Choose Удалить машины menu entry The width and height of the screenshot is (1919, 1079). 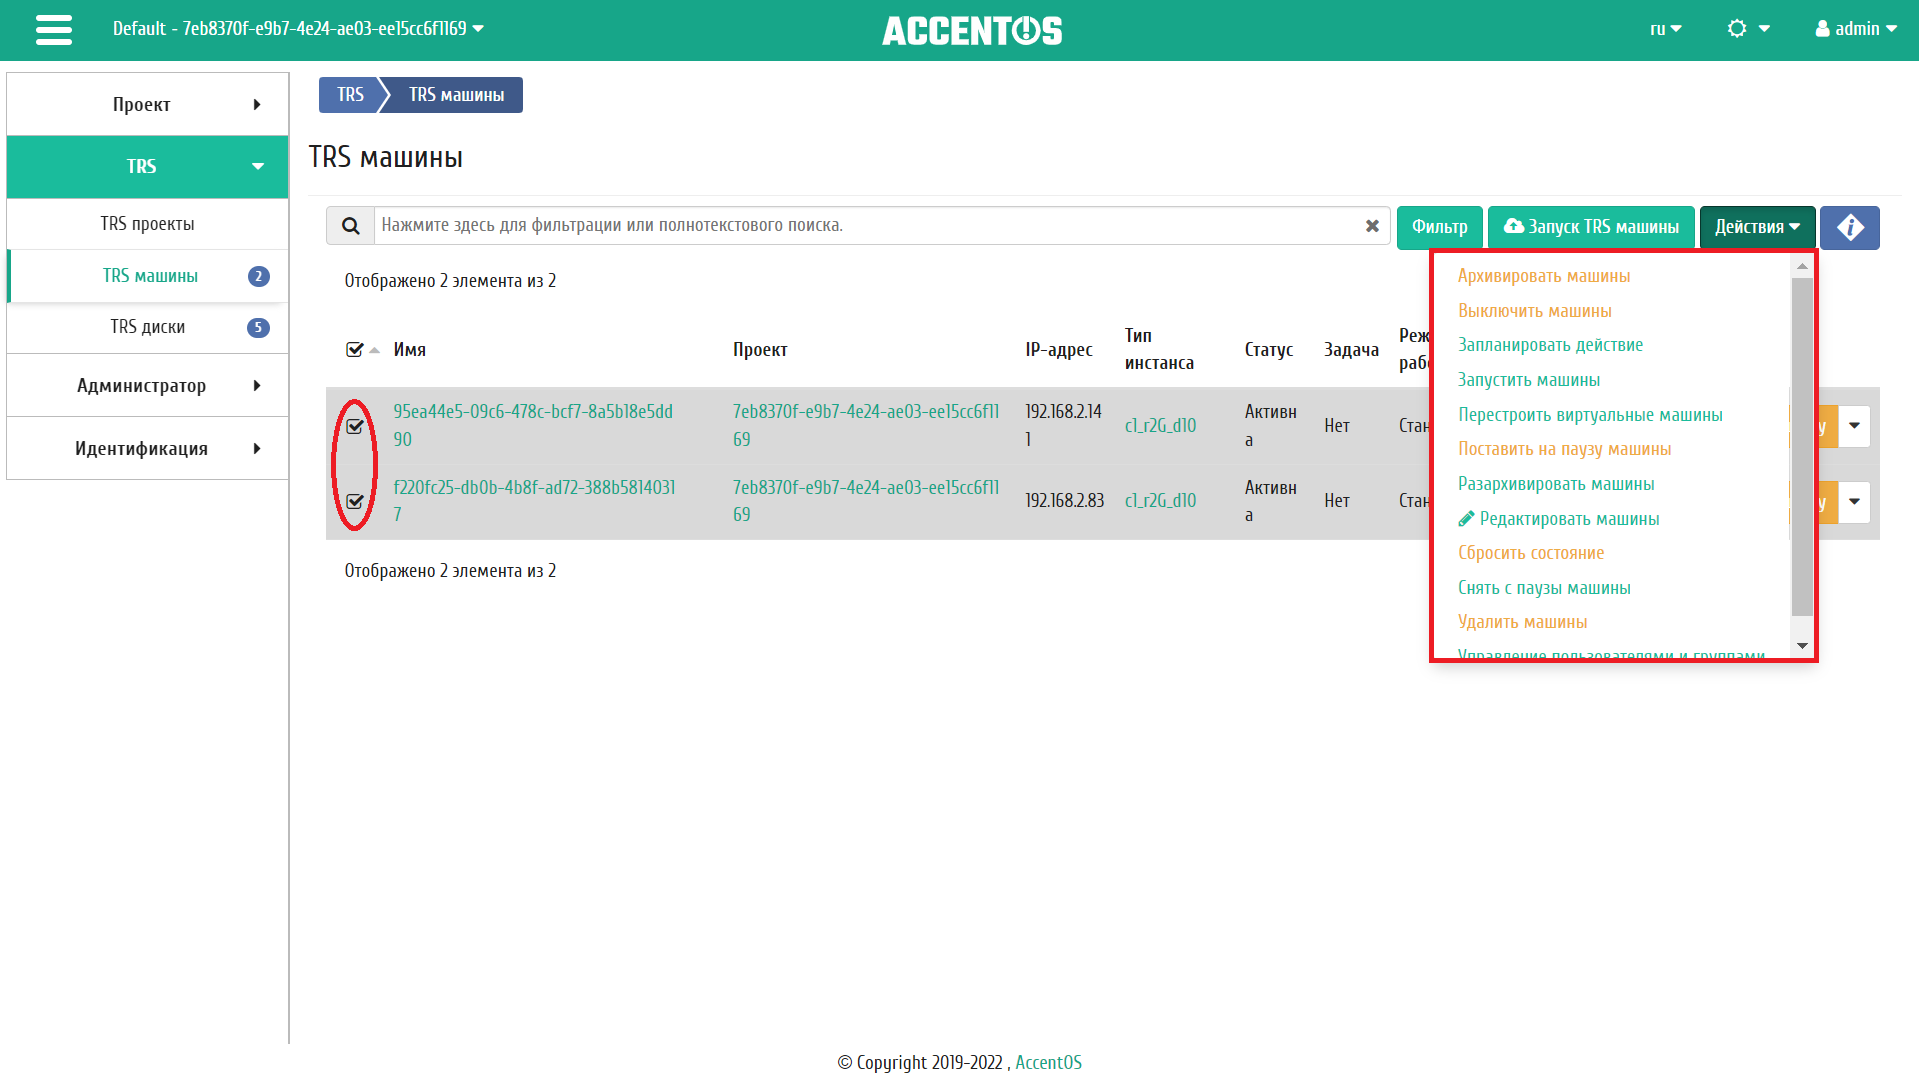point(1522,622)
